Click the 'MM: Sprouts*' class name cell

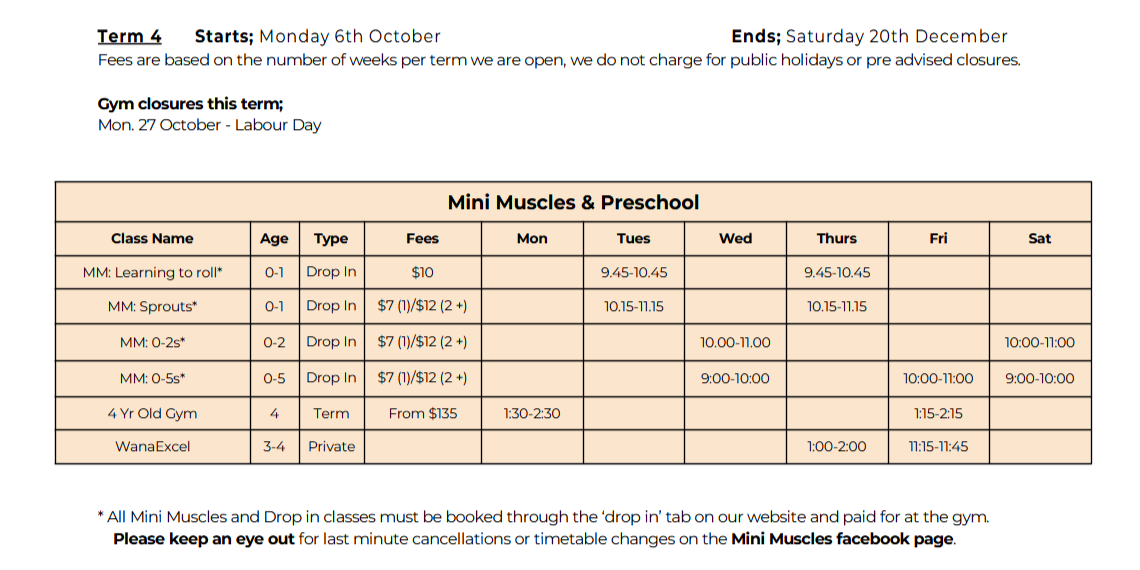pos(152,307)
